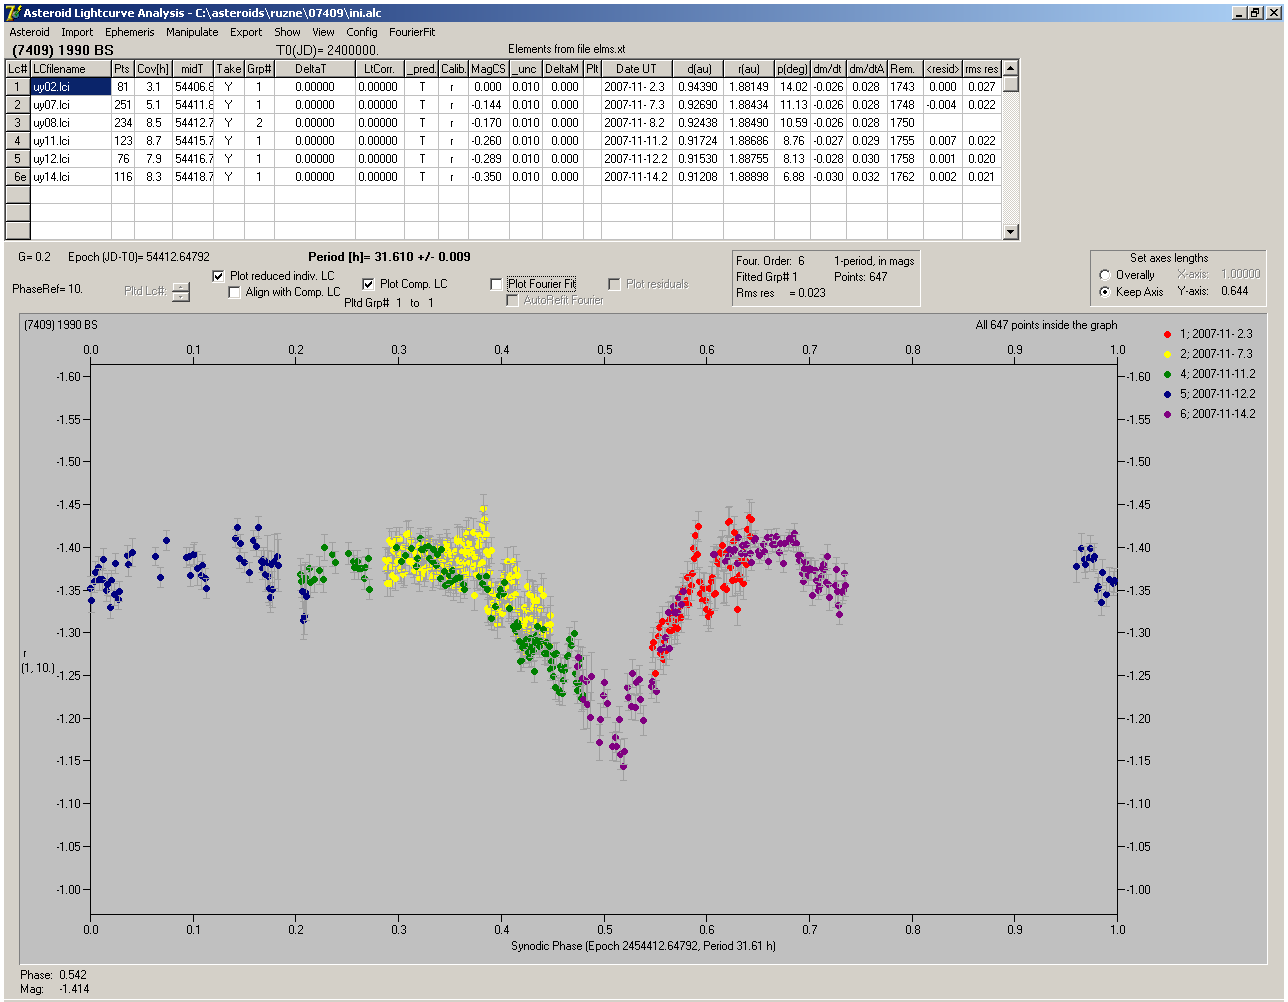Open the Show menu
The image size is (1288, 1002).
click(x=287, y=32)
